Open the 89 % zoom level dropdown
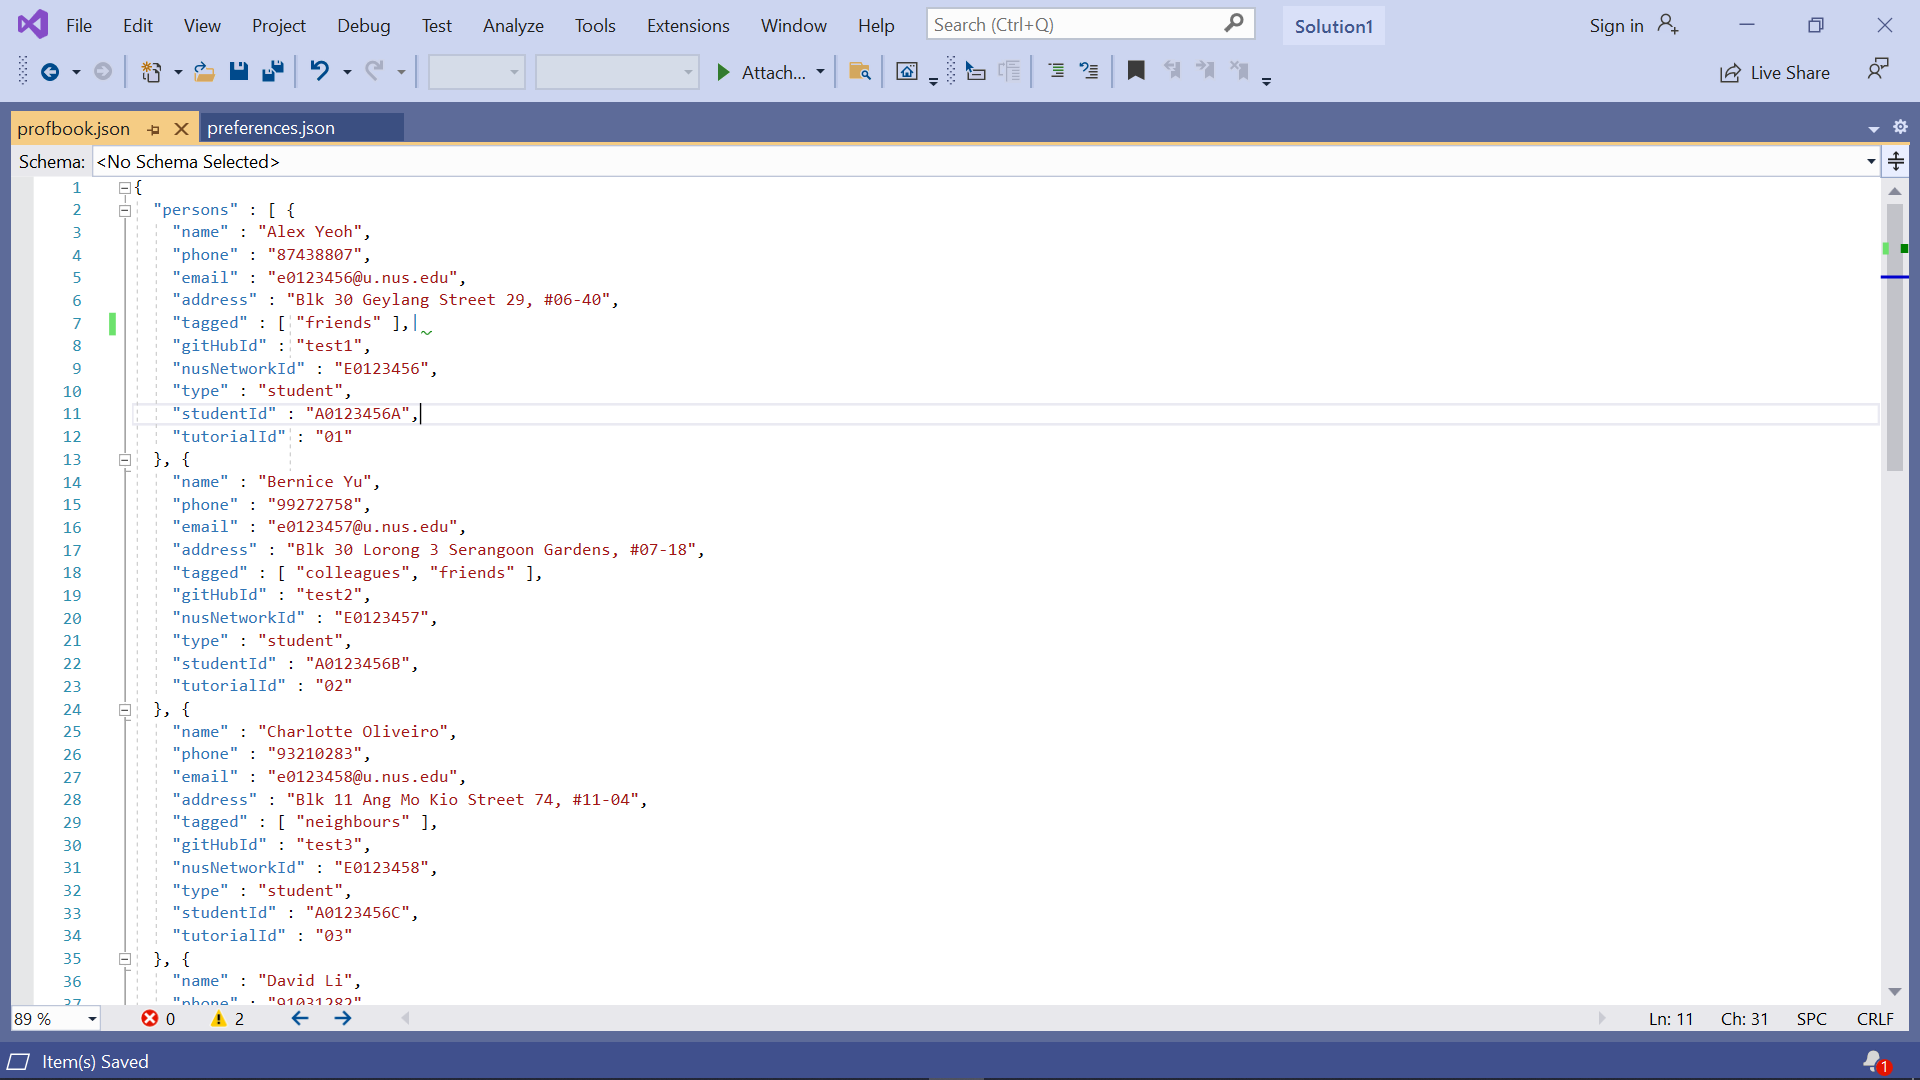The height and width of the screenshot is (1080, 1920). click(92, 1019)
